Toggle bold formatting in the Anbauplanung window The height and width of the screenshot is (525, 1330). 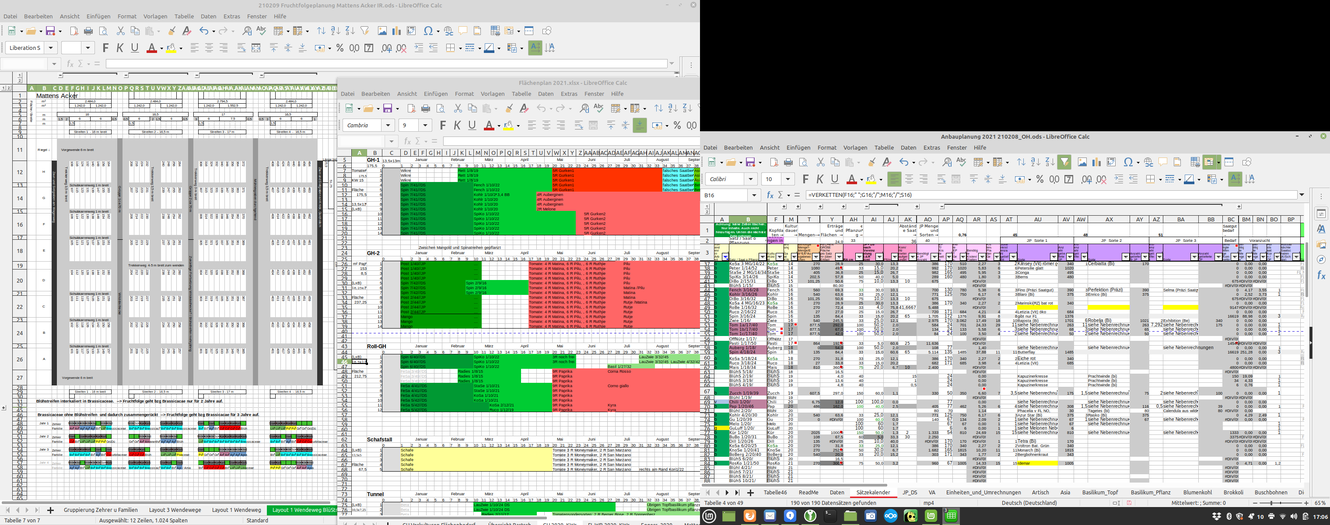point(806,179)
